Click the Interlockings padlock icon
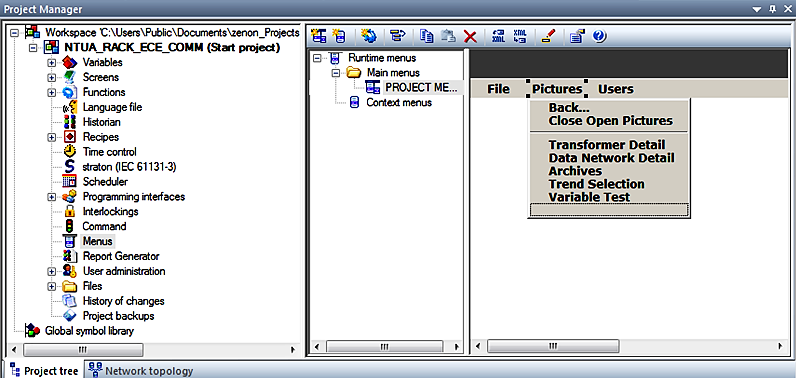Screen dimensions: 796x378 coord(70,212)
